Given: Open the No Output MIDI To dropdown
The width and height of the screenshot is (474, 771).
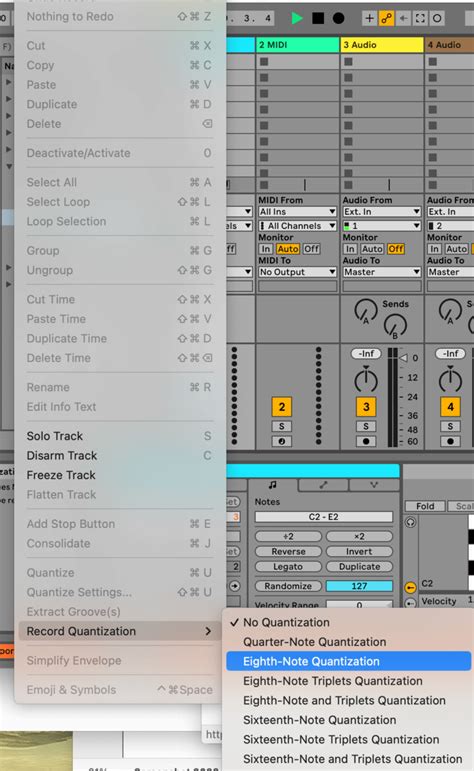Looking at the screenshot, I should pos(297,272).
